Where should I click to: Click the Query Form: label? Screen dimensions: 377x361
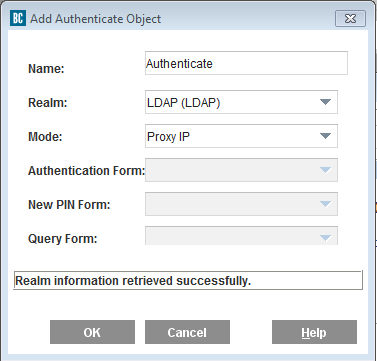63,239
